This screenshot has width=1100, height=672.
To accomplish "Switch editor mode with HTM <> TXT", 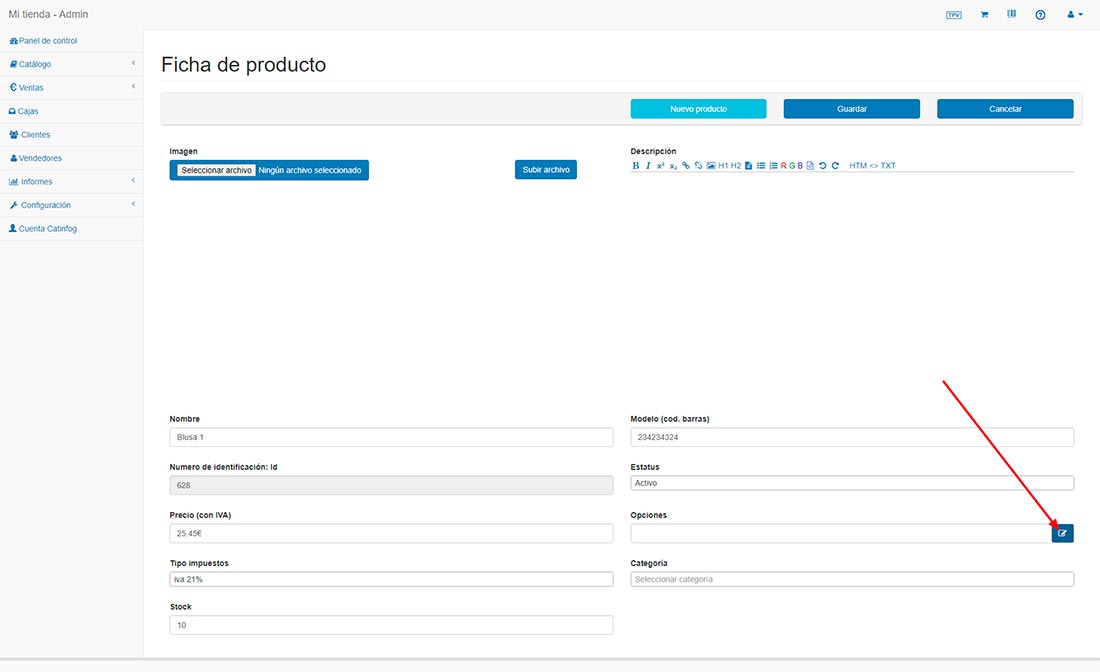I will tap(872, 166).
